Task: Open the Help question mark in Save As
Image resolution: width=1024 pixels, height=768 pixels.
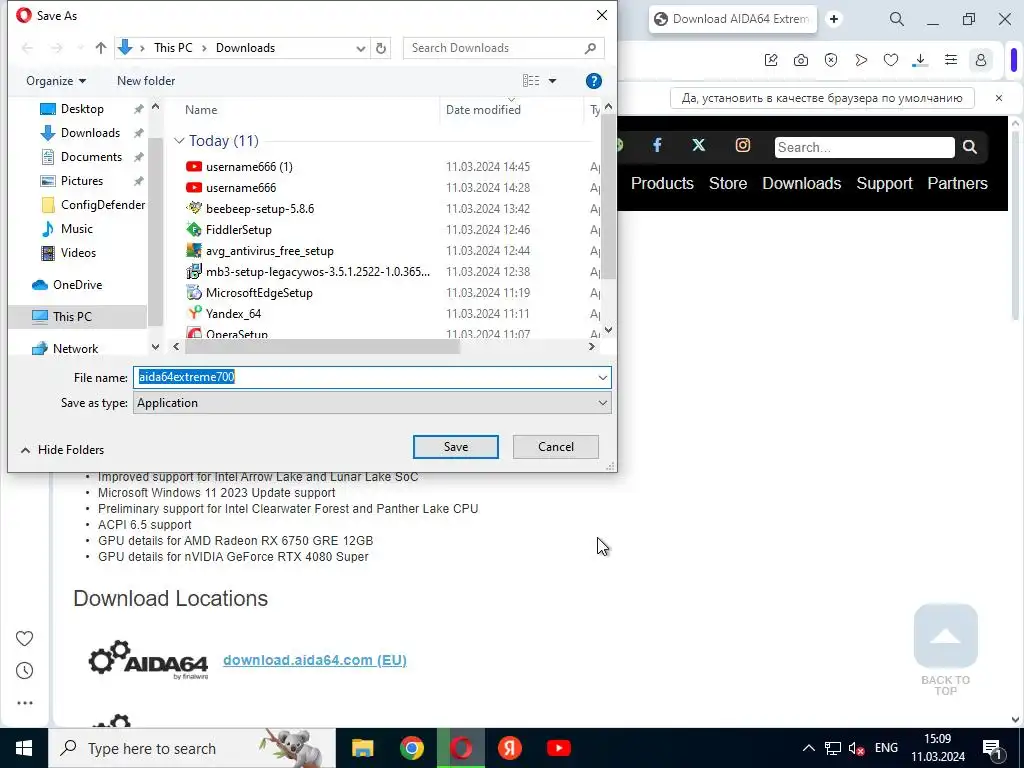Action: point(594,81)
